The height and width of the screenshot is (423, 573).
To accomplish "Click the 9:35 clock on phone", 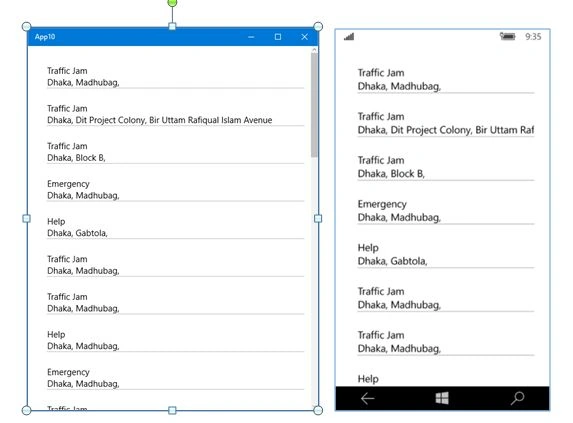I will tap(533, 37).
